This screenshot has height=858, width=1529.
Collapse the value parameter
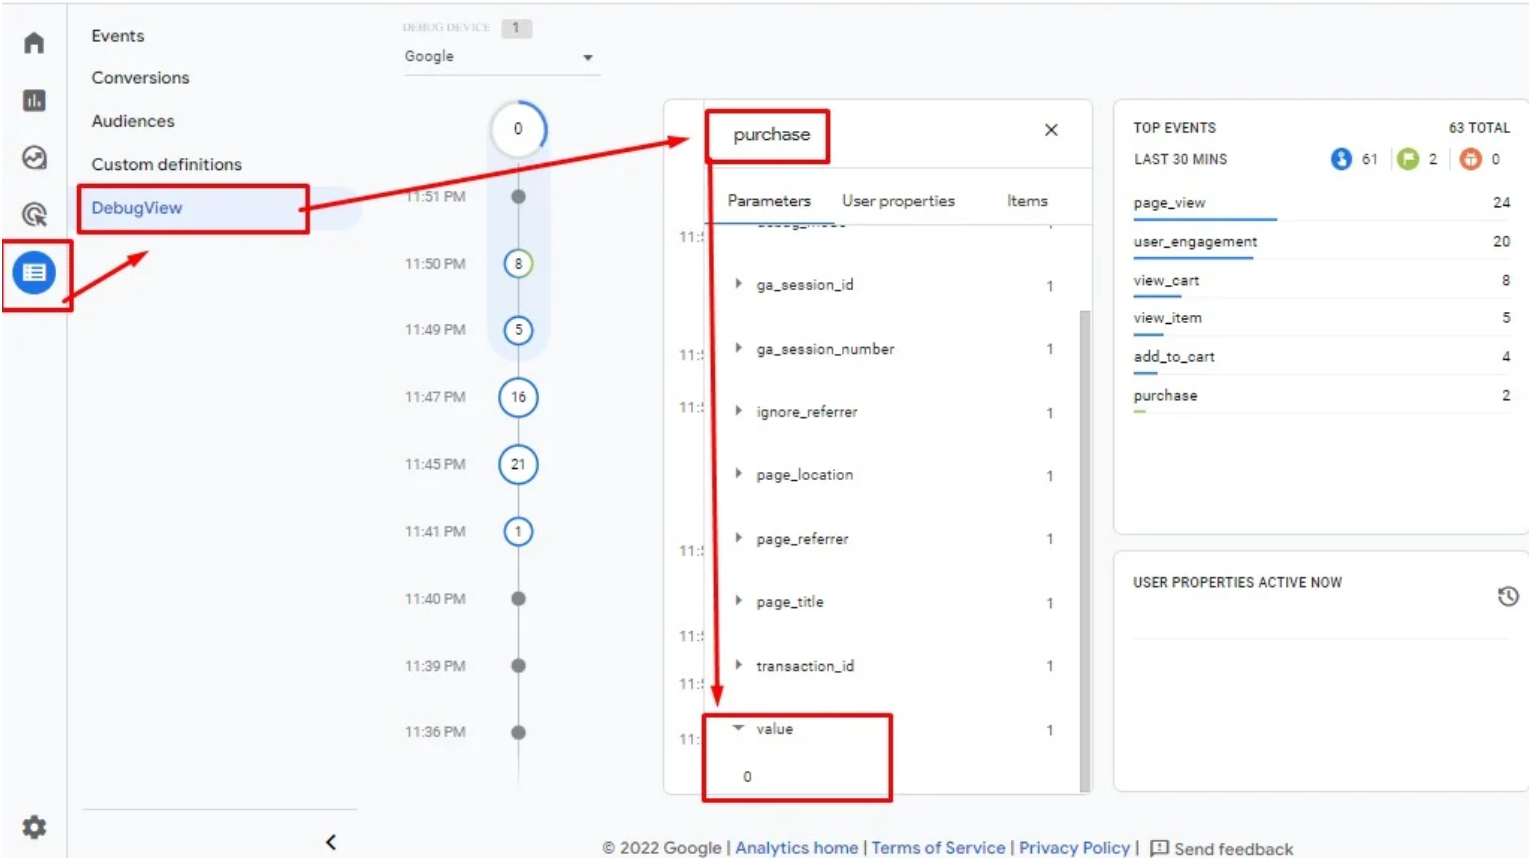pyautogui.click(x=739, y=729)
